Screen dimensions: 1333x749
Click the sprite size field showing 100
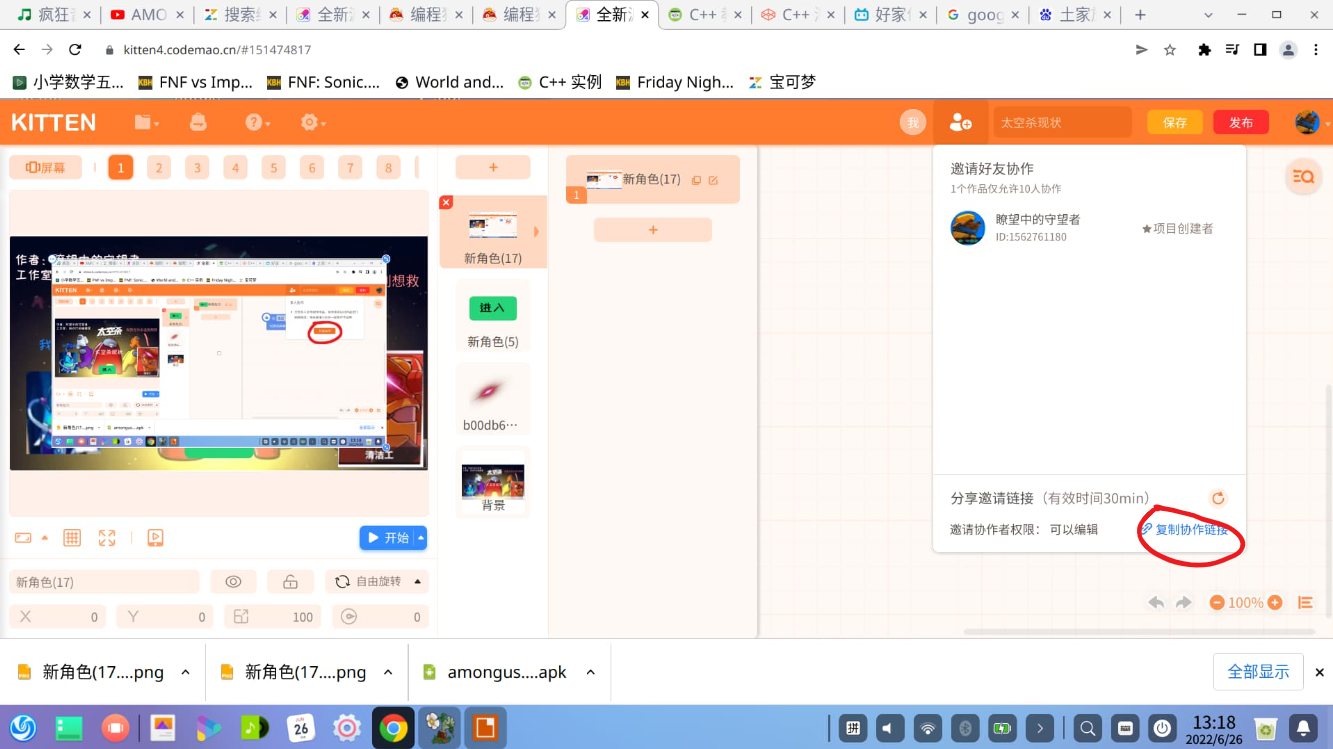pyautogui.click(x=273, y=617)
